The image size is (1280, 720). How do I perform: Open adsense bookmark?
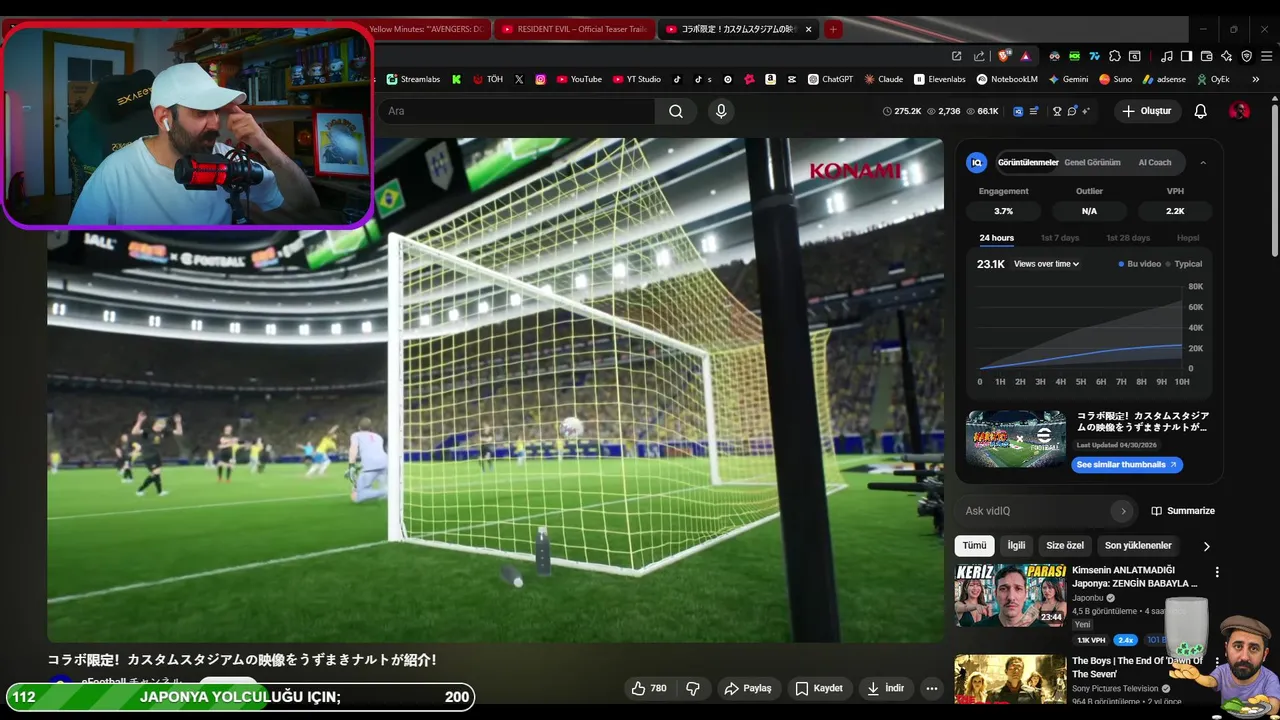point(1164,79)
